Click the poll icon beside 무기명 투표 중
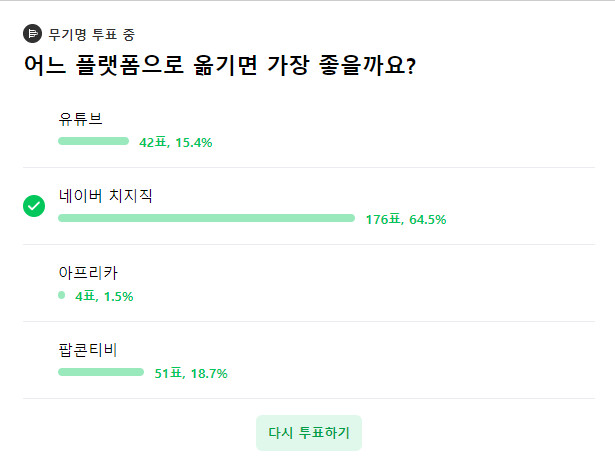The width and height of the screenshot is (615, 471). [x=33, y=33]
